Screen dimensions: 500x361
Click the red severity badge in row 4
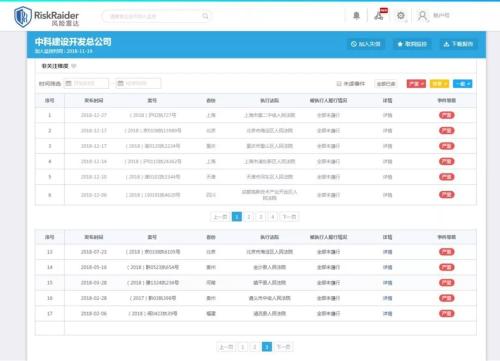pos(447,162)
